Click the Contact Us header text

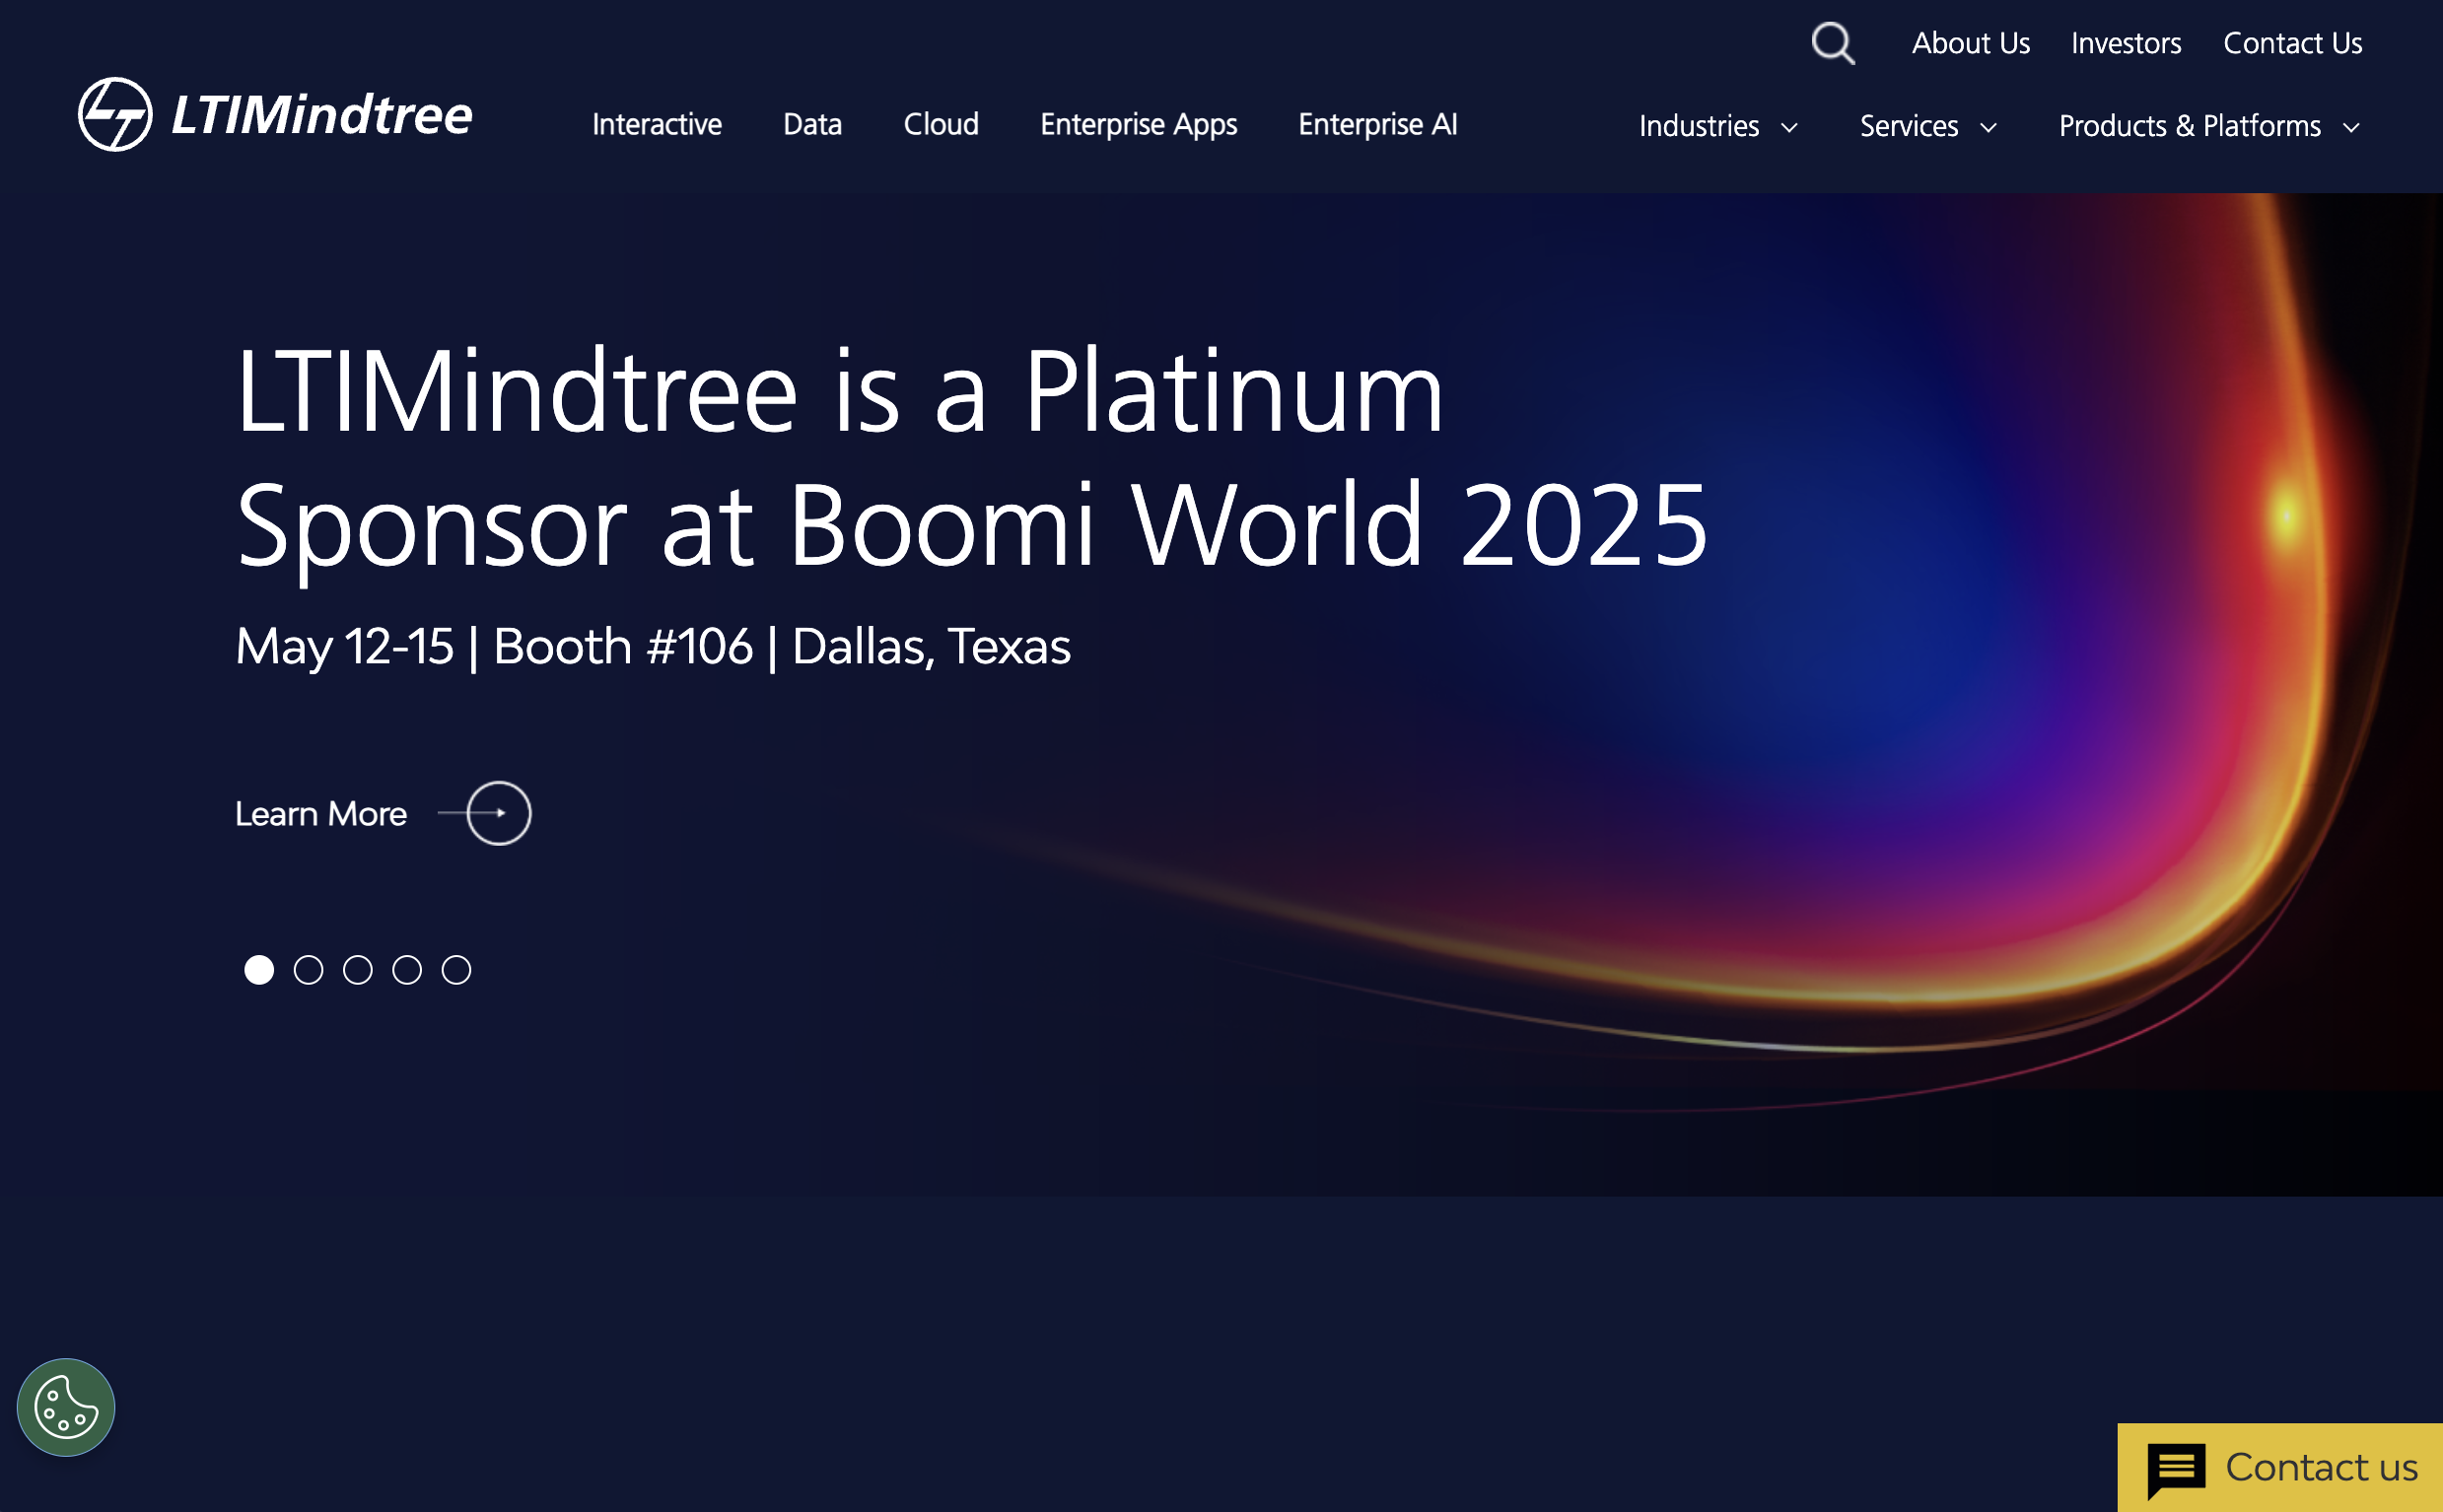point(2292,43)
